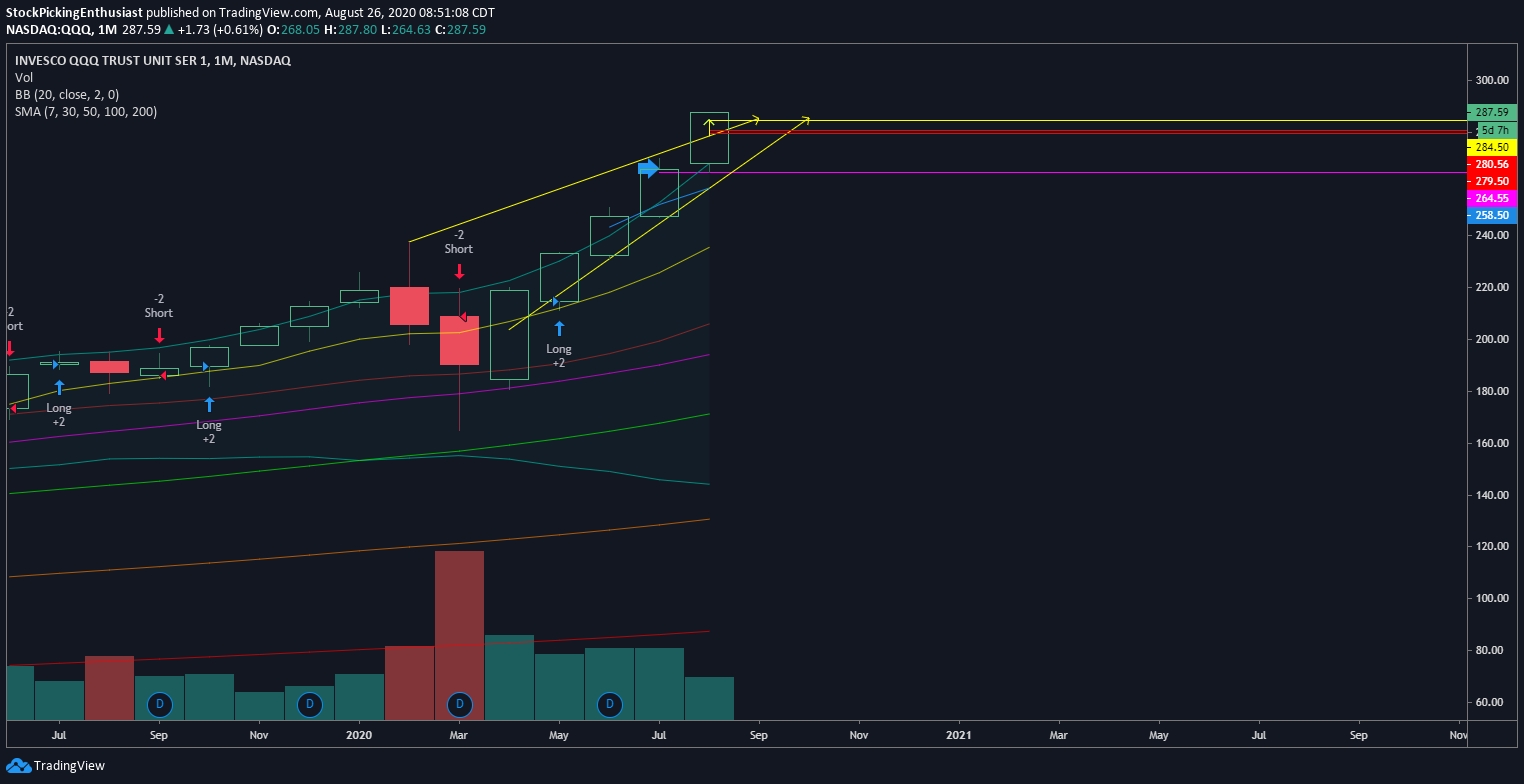Click the blue 258.50 price label
The image size is (1524, 784).
point(1492,215)
